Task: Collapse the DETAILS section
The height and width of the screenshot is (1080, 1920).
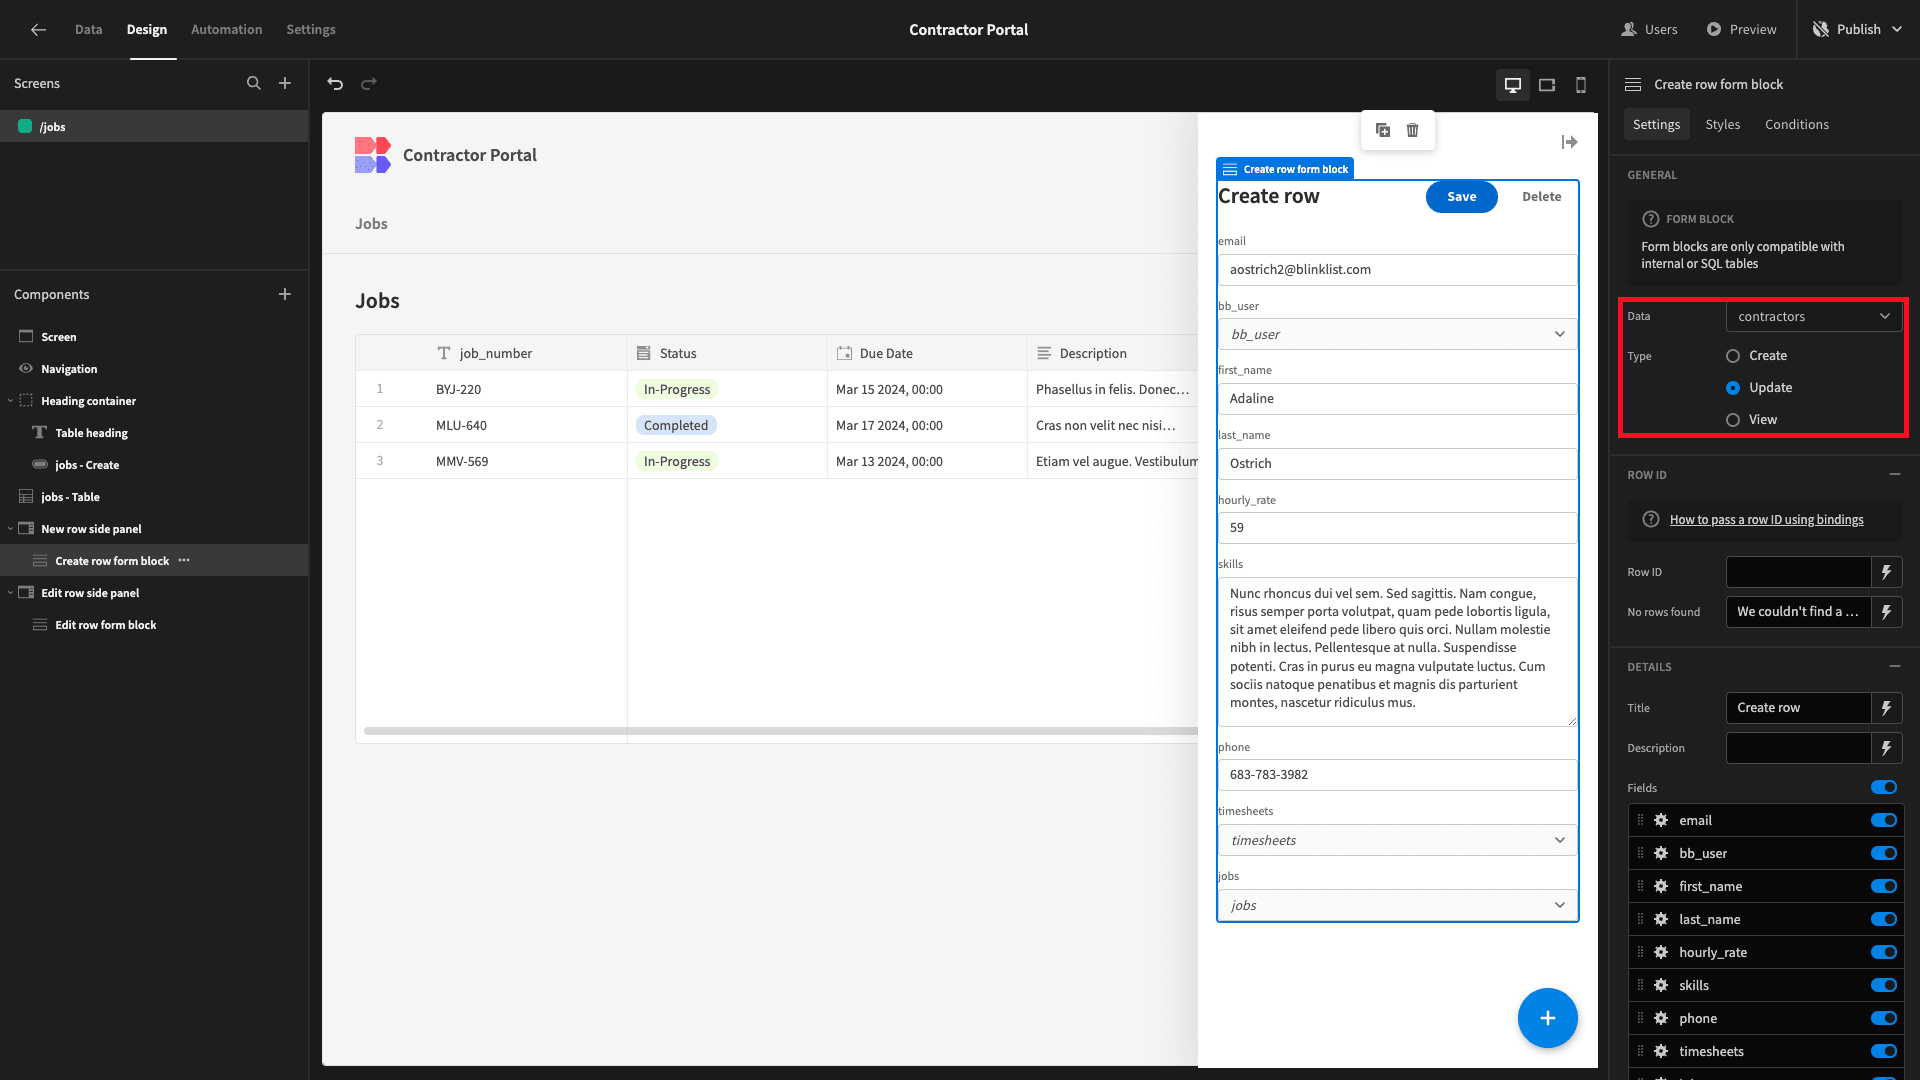Action: coord(1895,666)
